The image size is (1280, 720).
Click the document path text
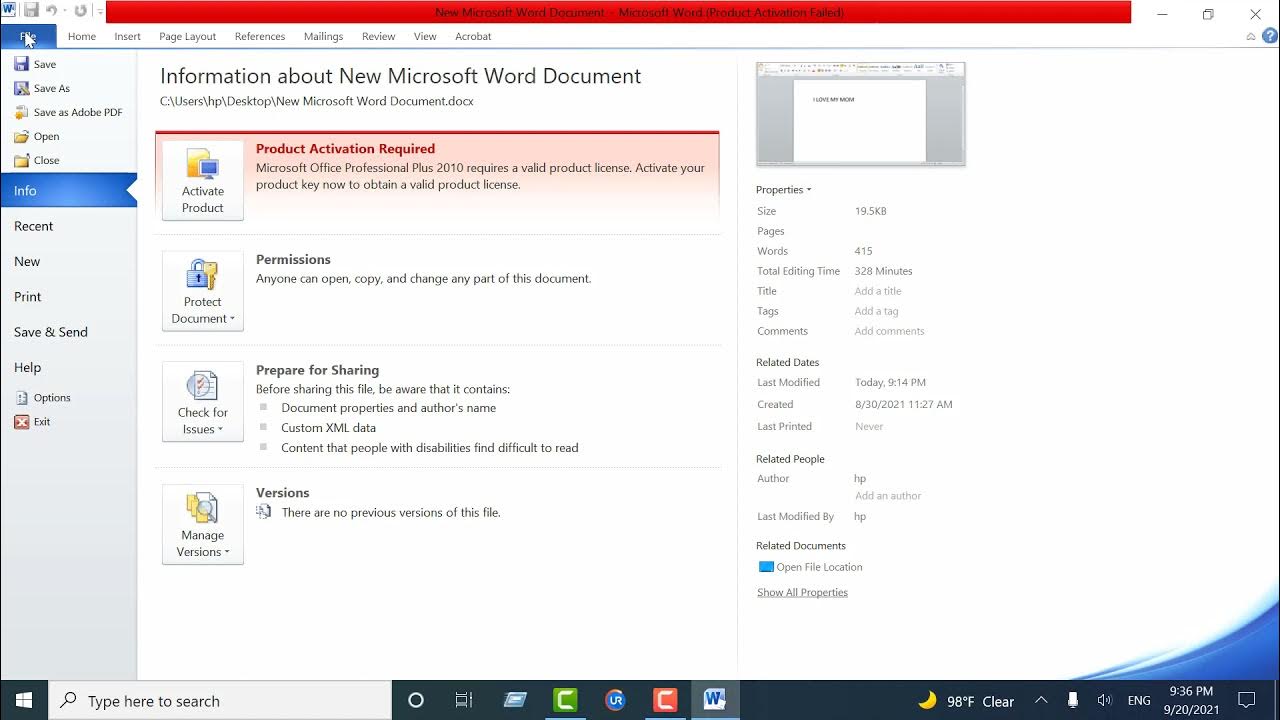click(317, 101)
